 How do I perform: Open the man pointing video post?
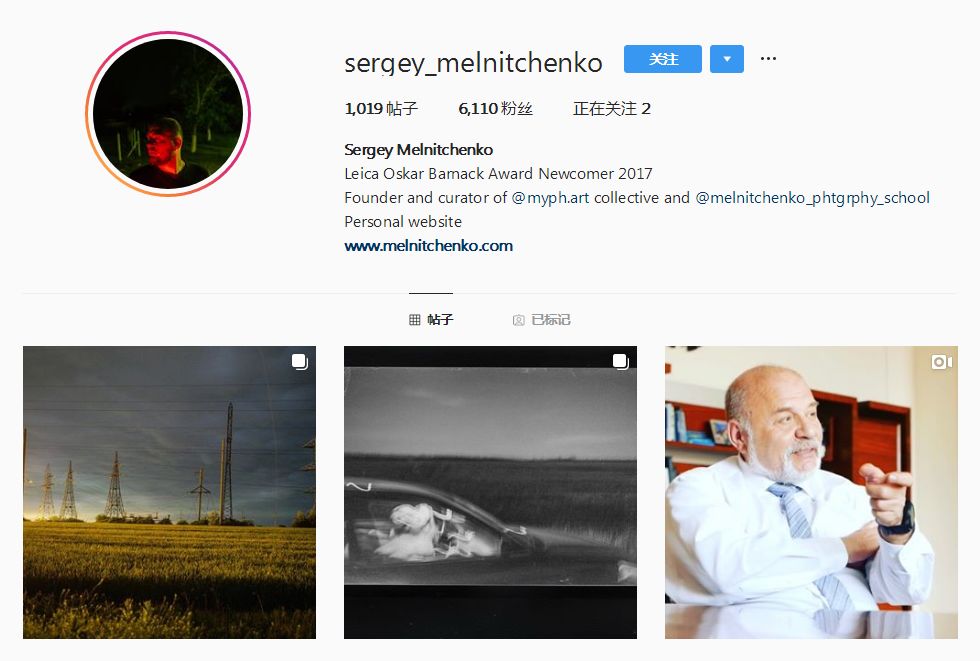pyautogui.click(x=811, y=492)
